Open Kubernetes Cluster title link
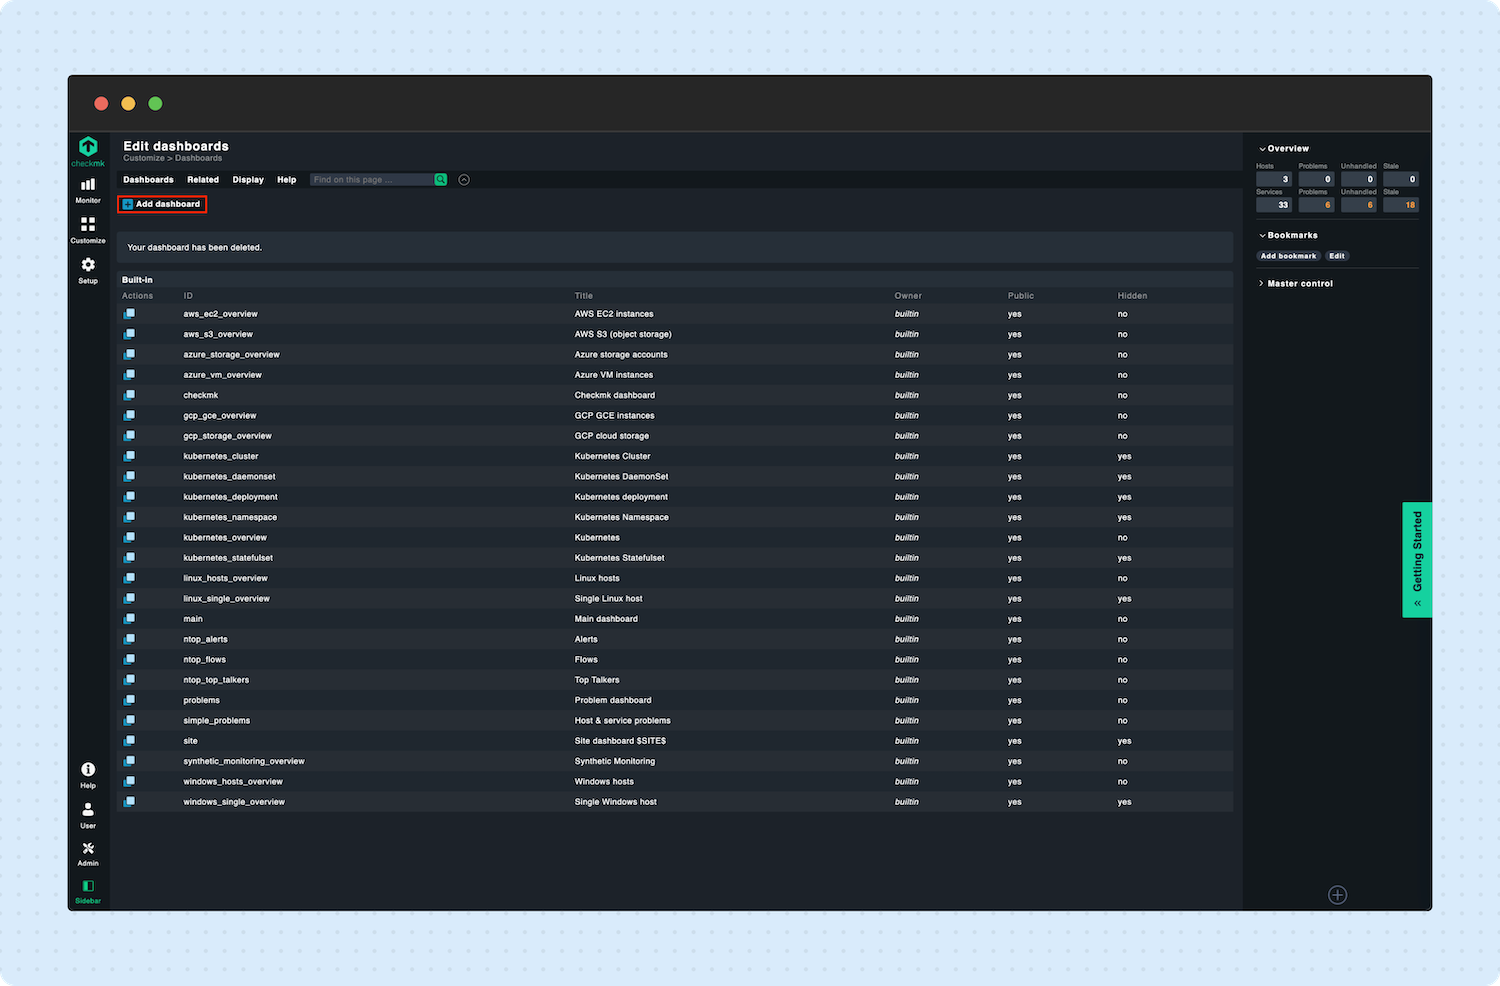The image size is (1500, 986). 613,456
